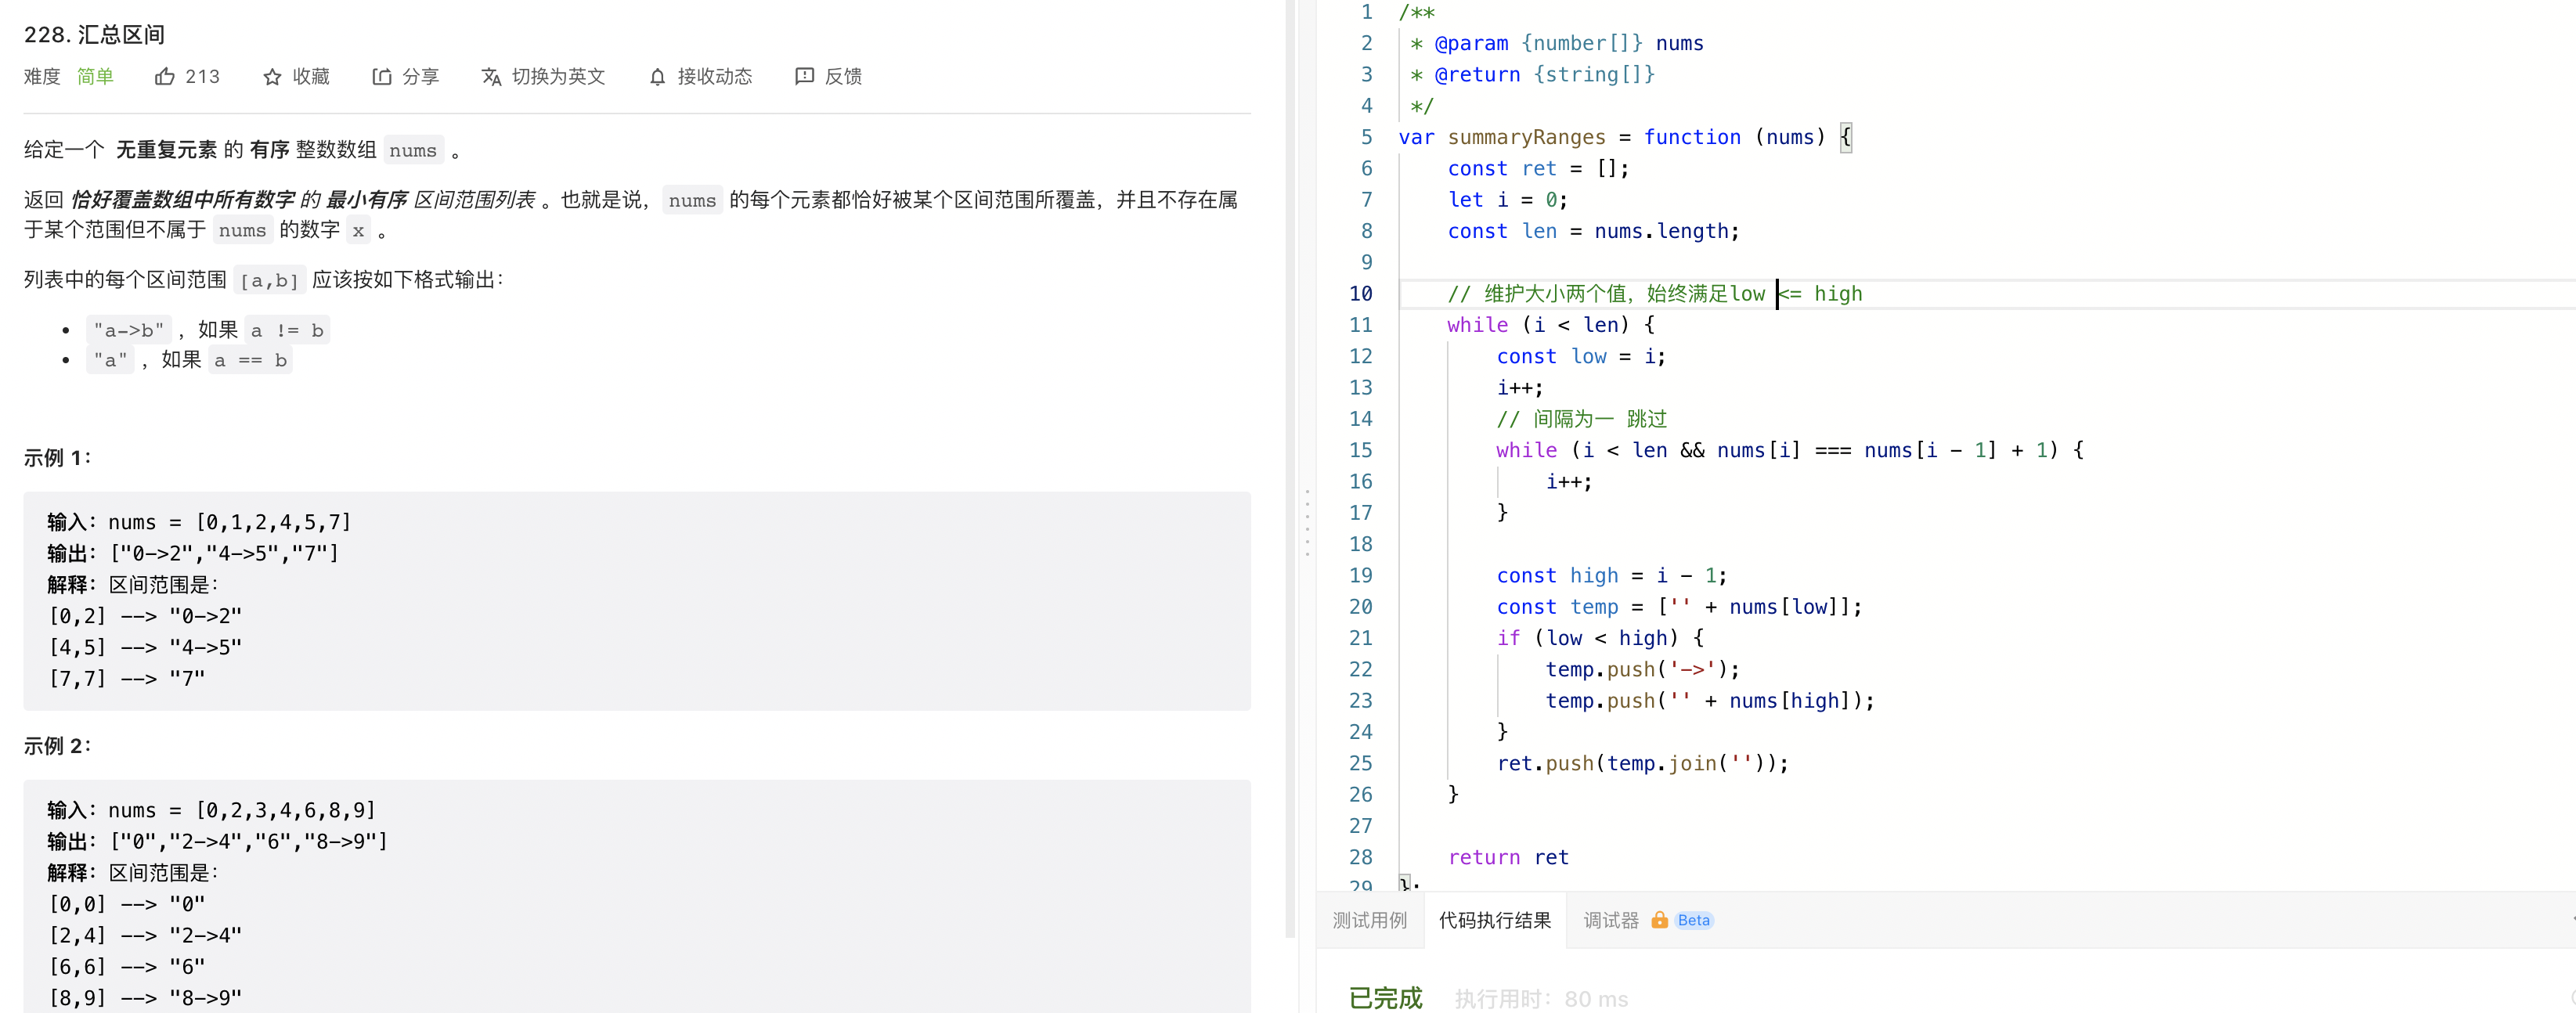The height and width of the screenshot is (1013, 2576).
Task: Click the code line "ret.push(temp.join(''));"
Action: pos(1642,763)
